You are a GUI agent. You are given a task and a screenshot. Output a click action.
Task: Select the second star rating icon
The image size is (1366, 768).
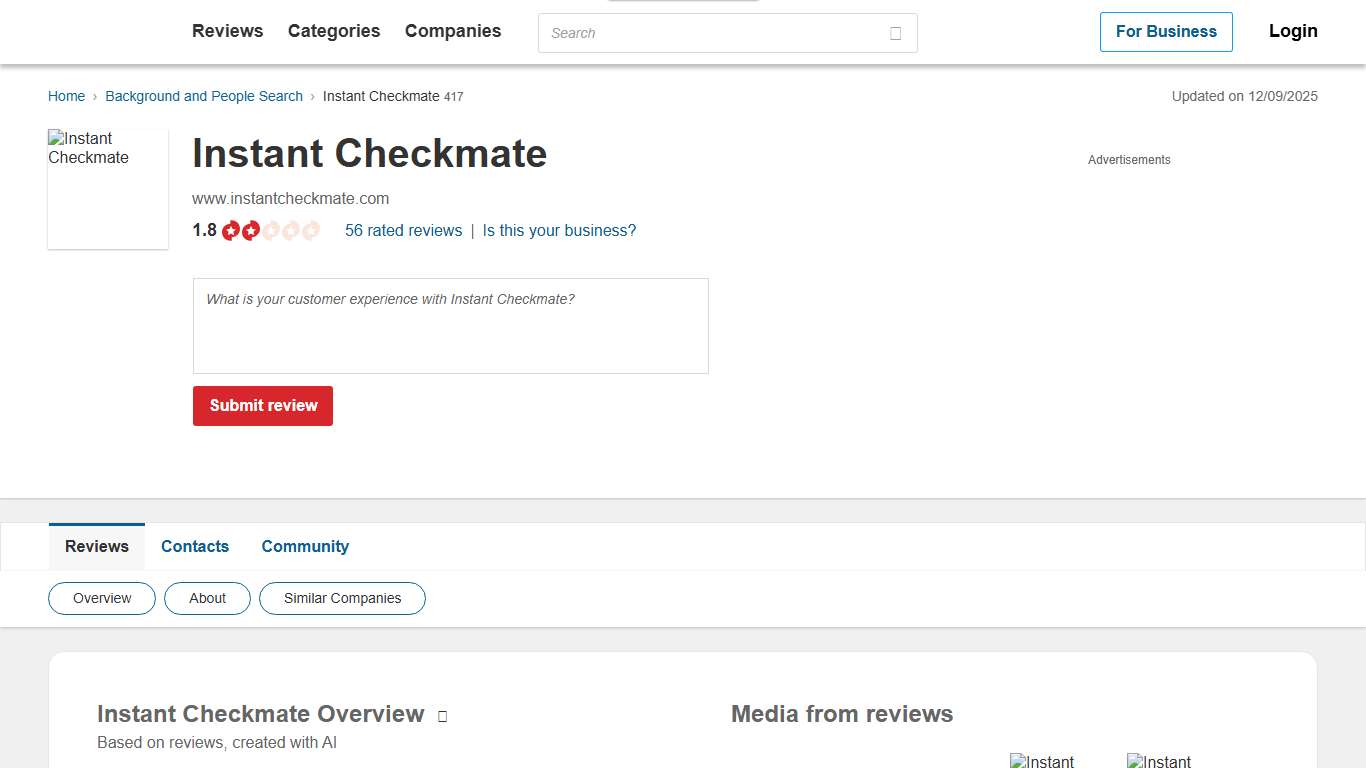click(x=251, y=230)
